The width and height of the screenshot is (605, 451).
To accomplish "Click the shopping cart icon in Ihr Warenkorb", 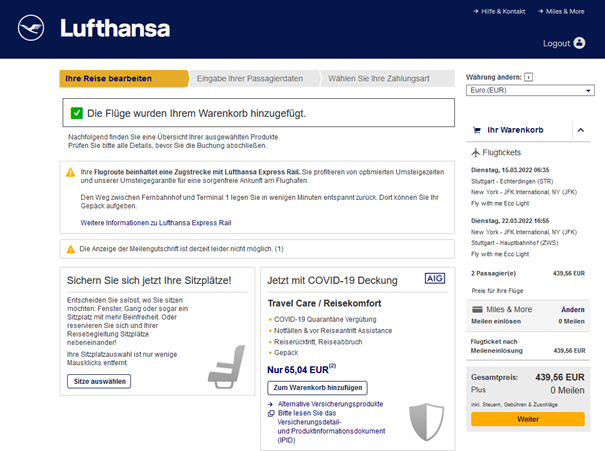I will pyautogui.click(x=477, y=130).
